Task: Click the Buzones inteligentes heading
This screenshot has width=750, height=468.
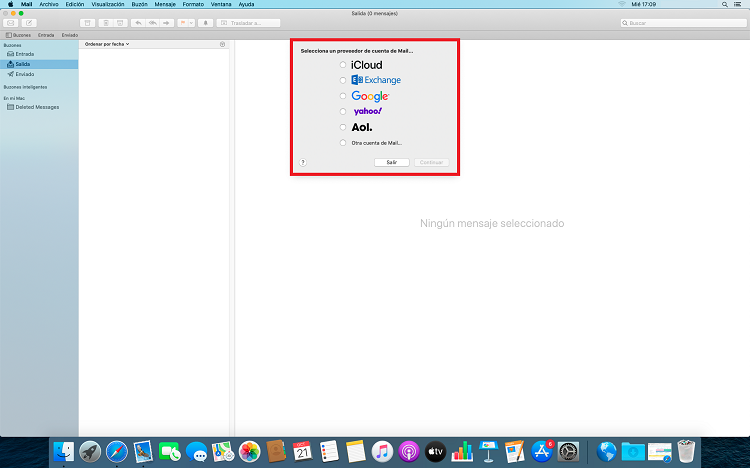Action: (x=25, y=87)
